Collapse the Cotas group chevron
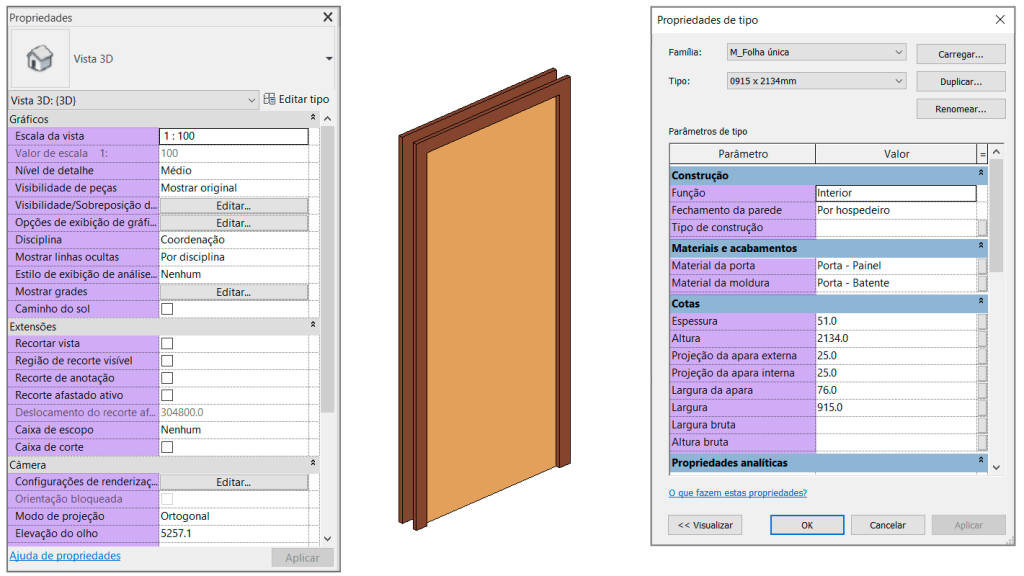The width and height of the screenshot is (1024, 576). pos(980,301)
